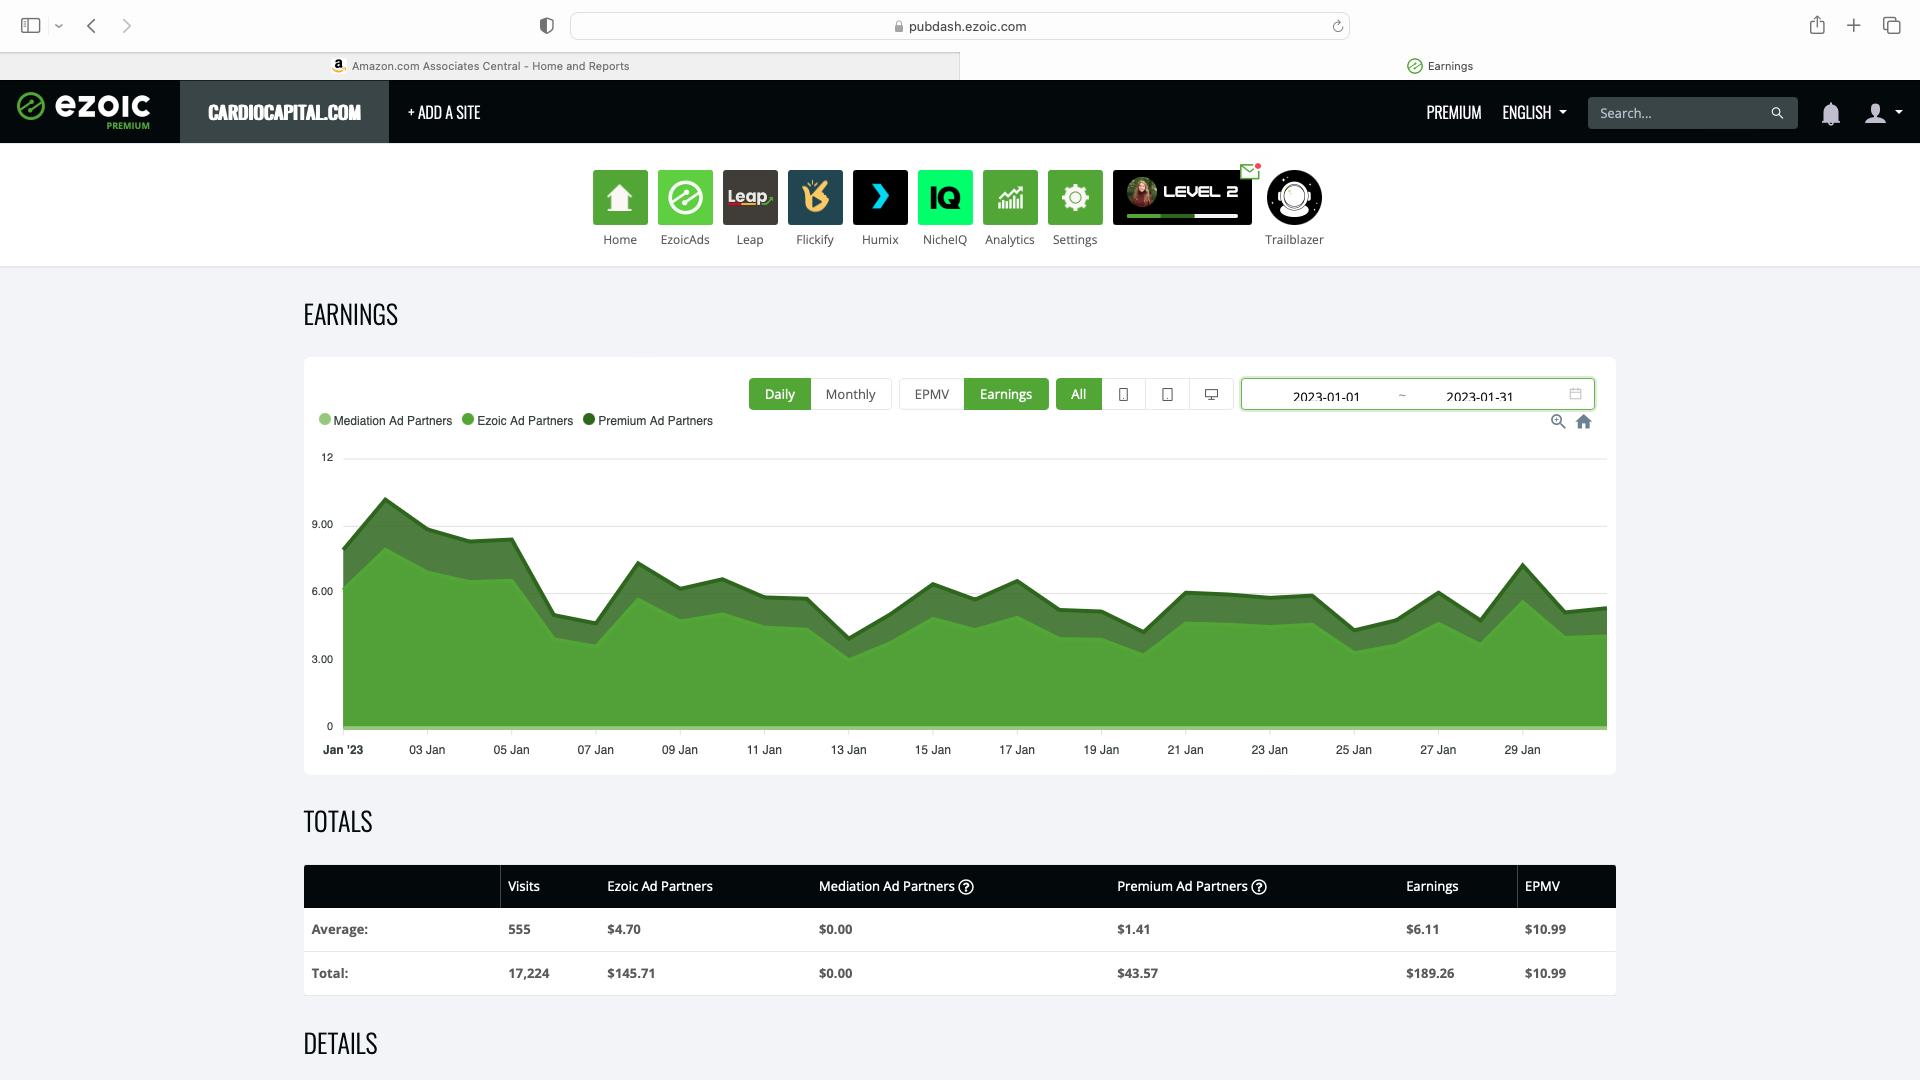Click the Ezoic Ad Partners column header
The image size is (1920, 1080).
pos(660,887)
